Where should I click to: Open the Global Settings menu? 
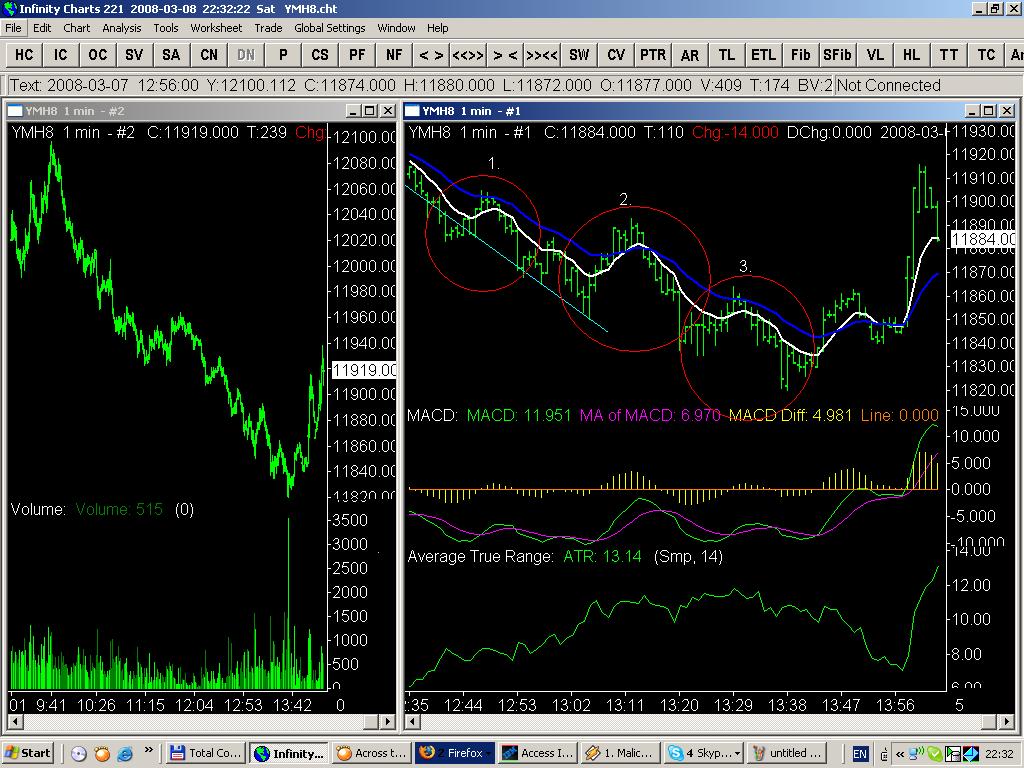pyautogui.click(x=330, y=28)
